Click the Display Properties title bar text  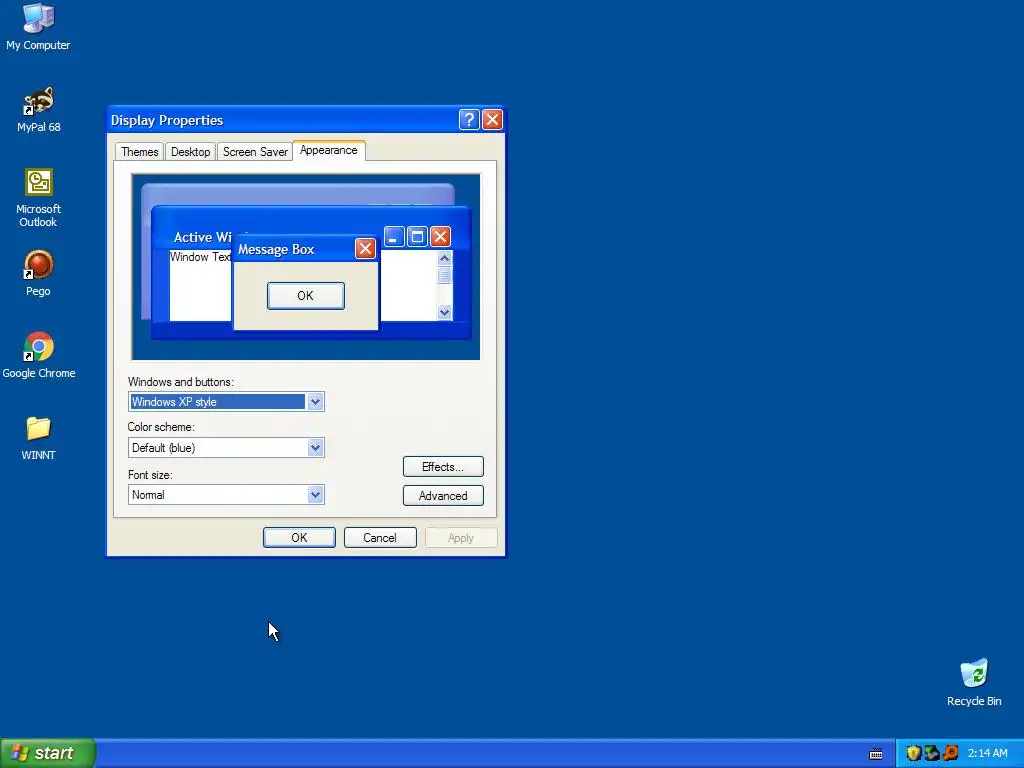[x=167, y=120]
